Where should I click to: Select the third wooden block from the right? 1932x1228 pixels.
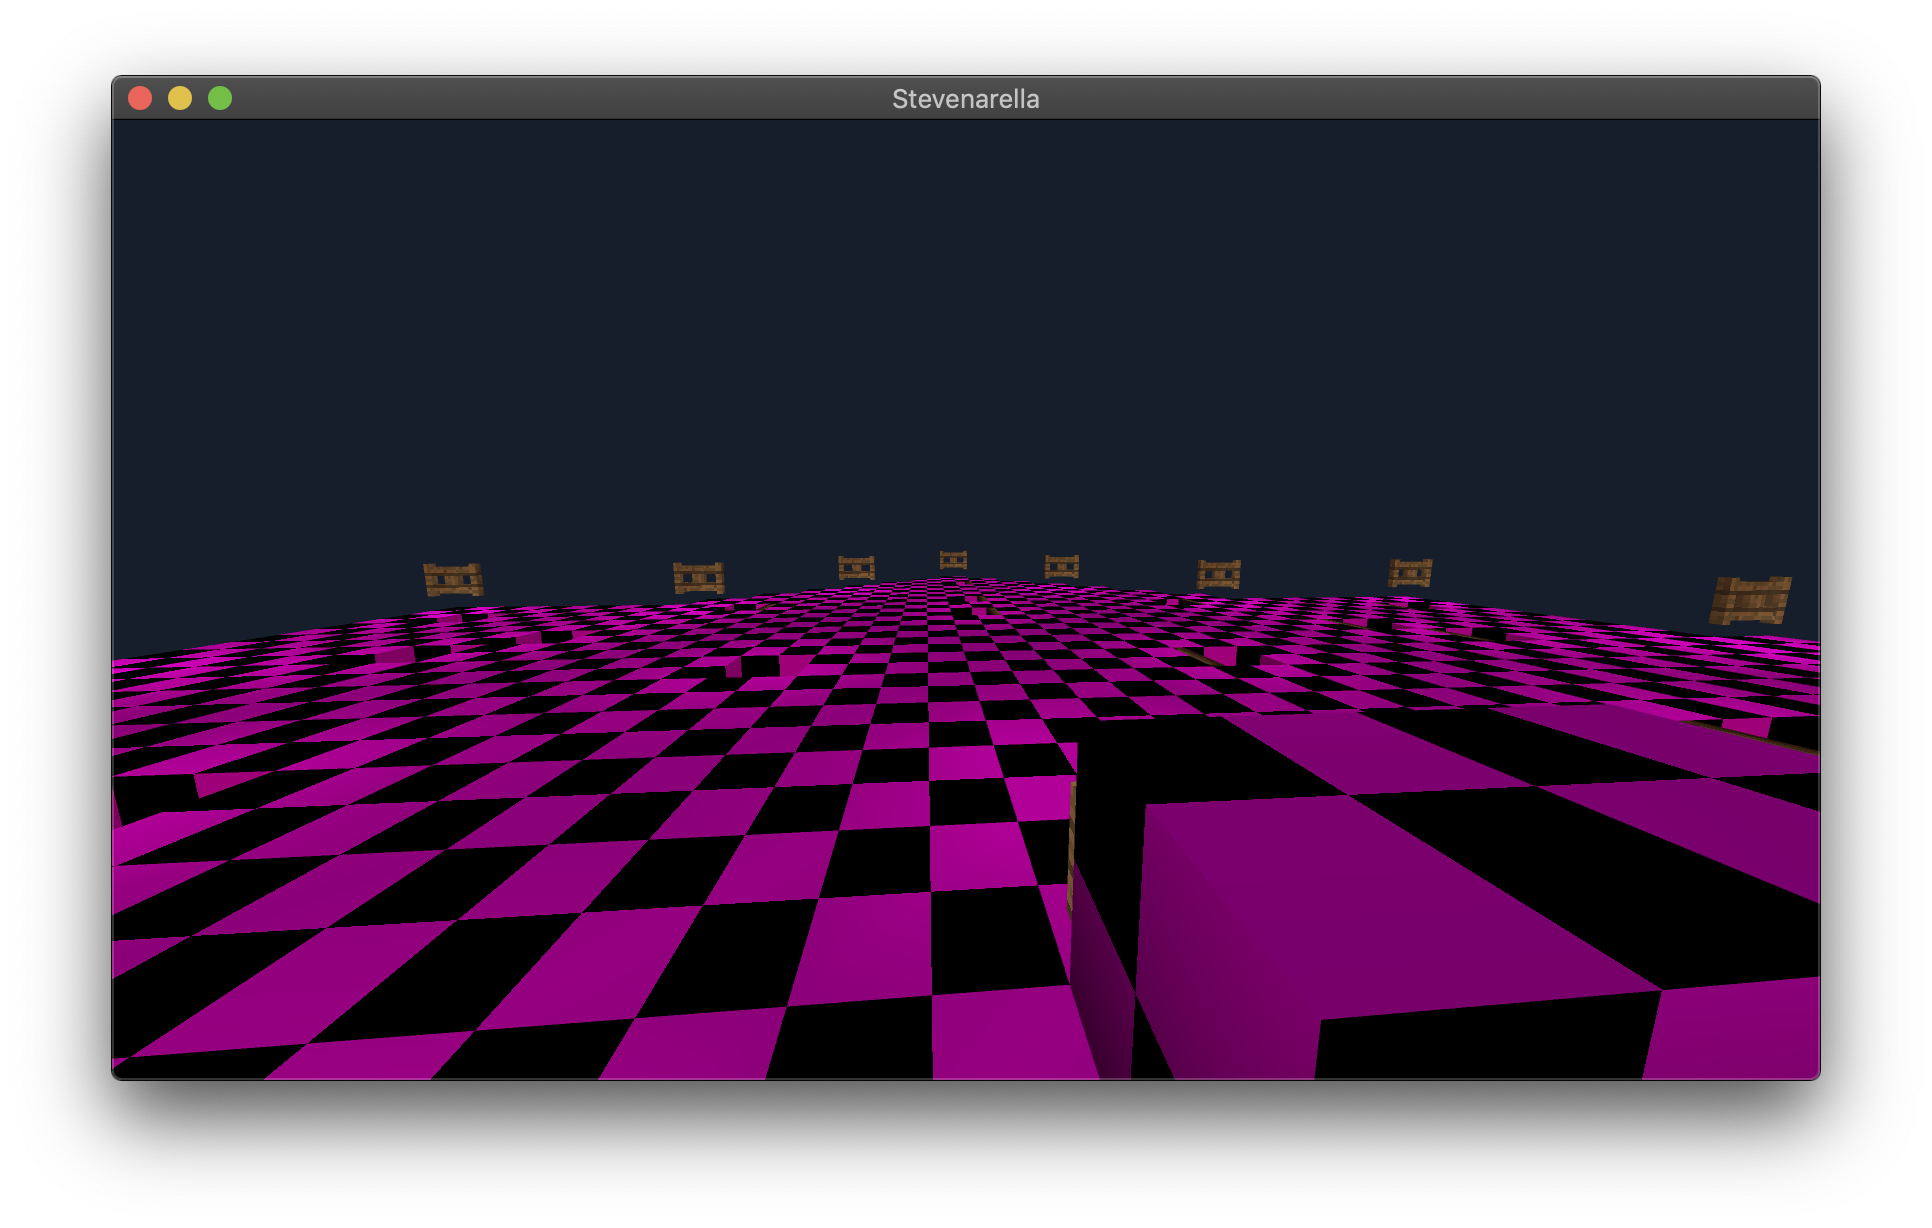click(x=1218, y=574)
